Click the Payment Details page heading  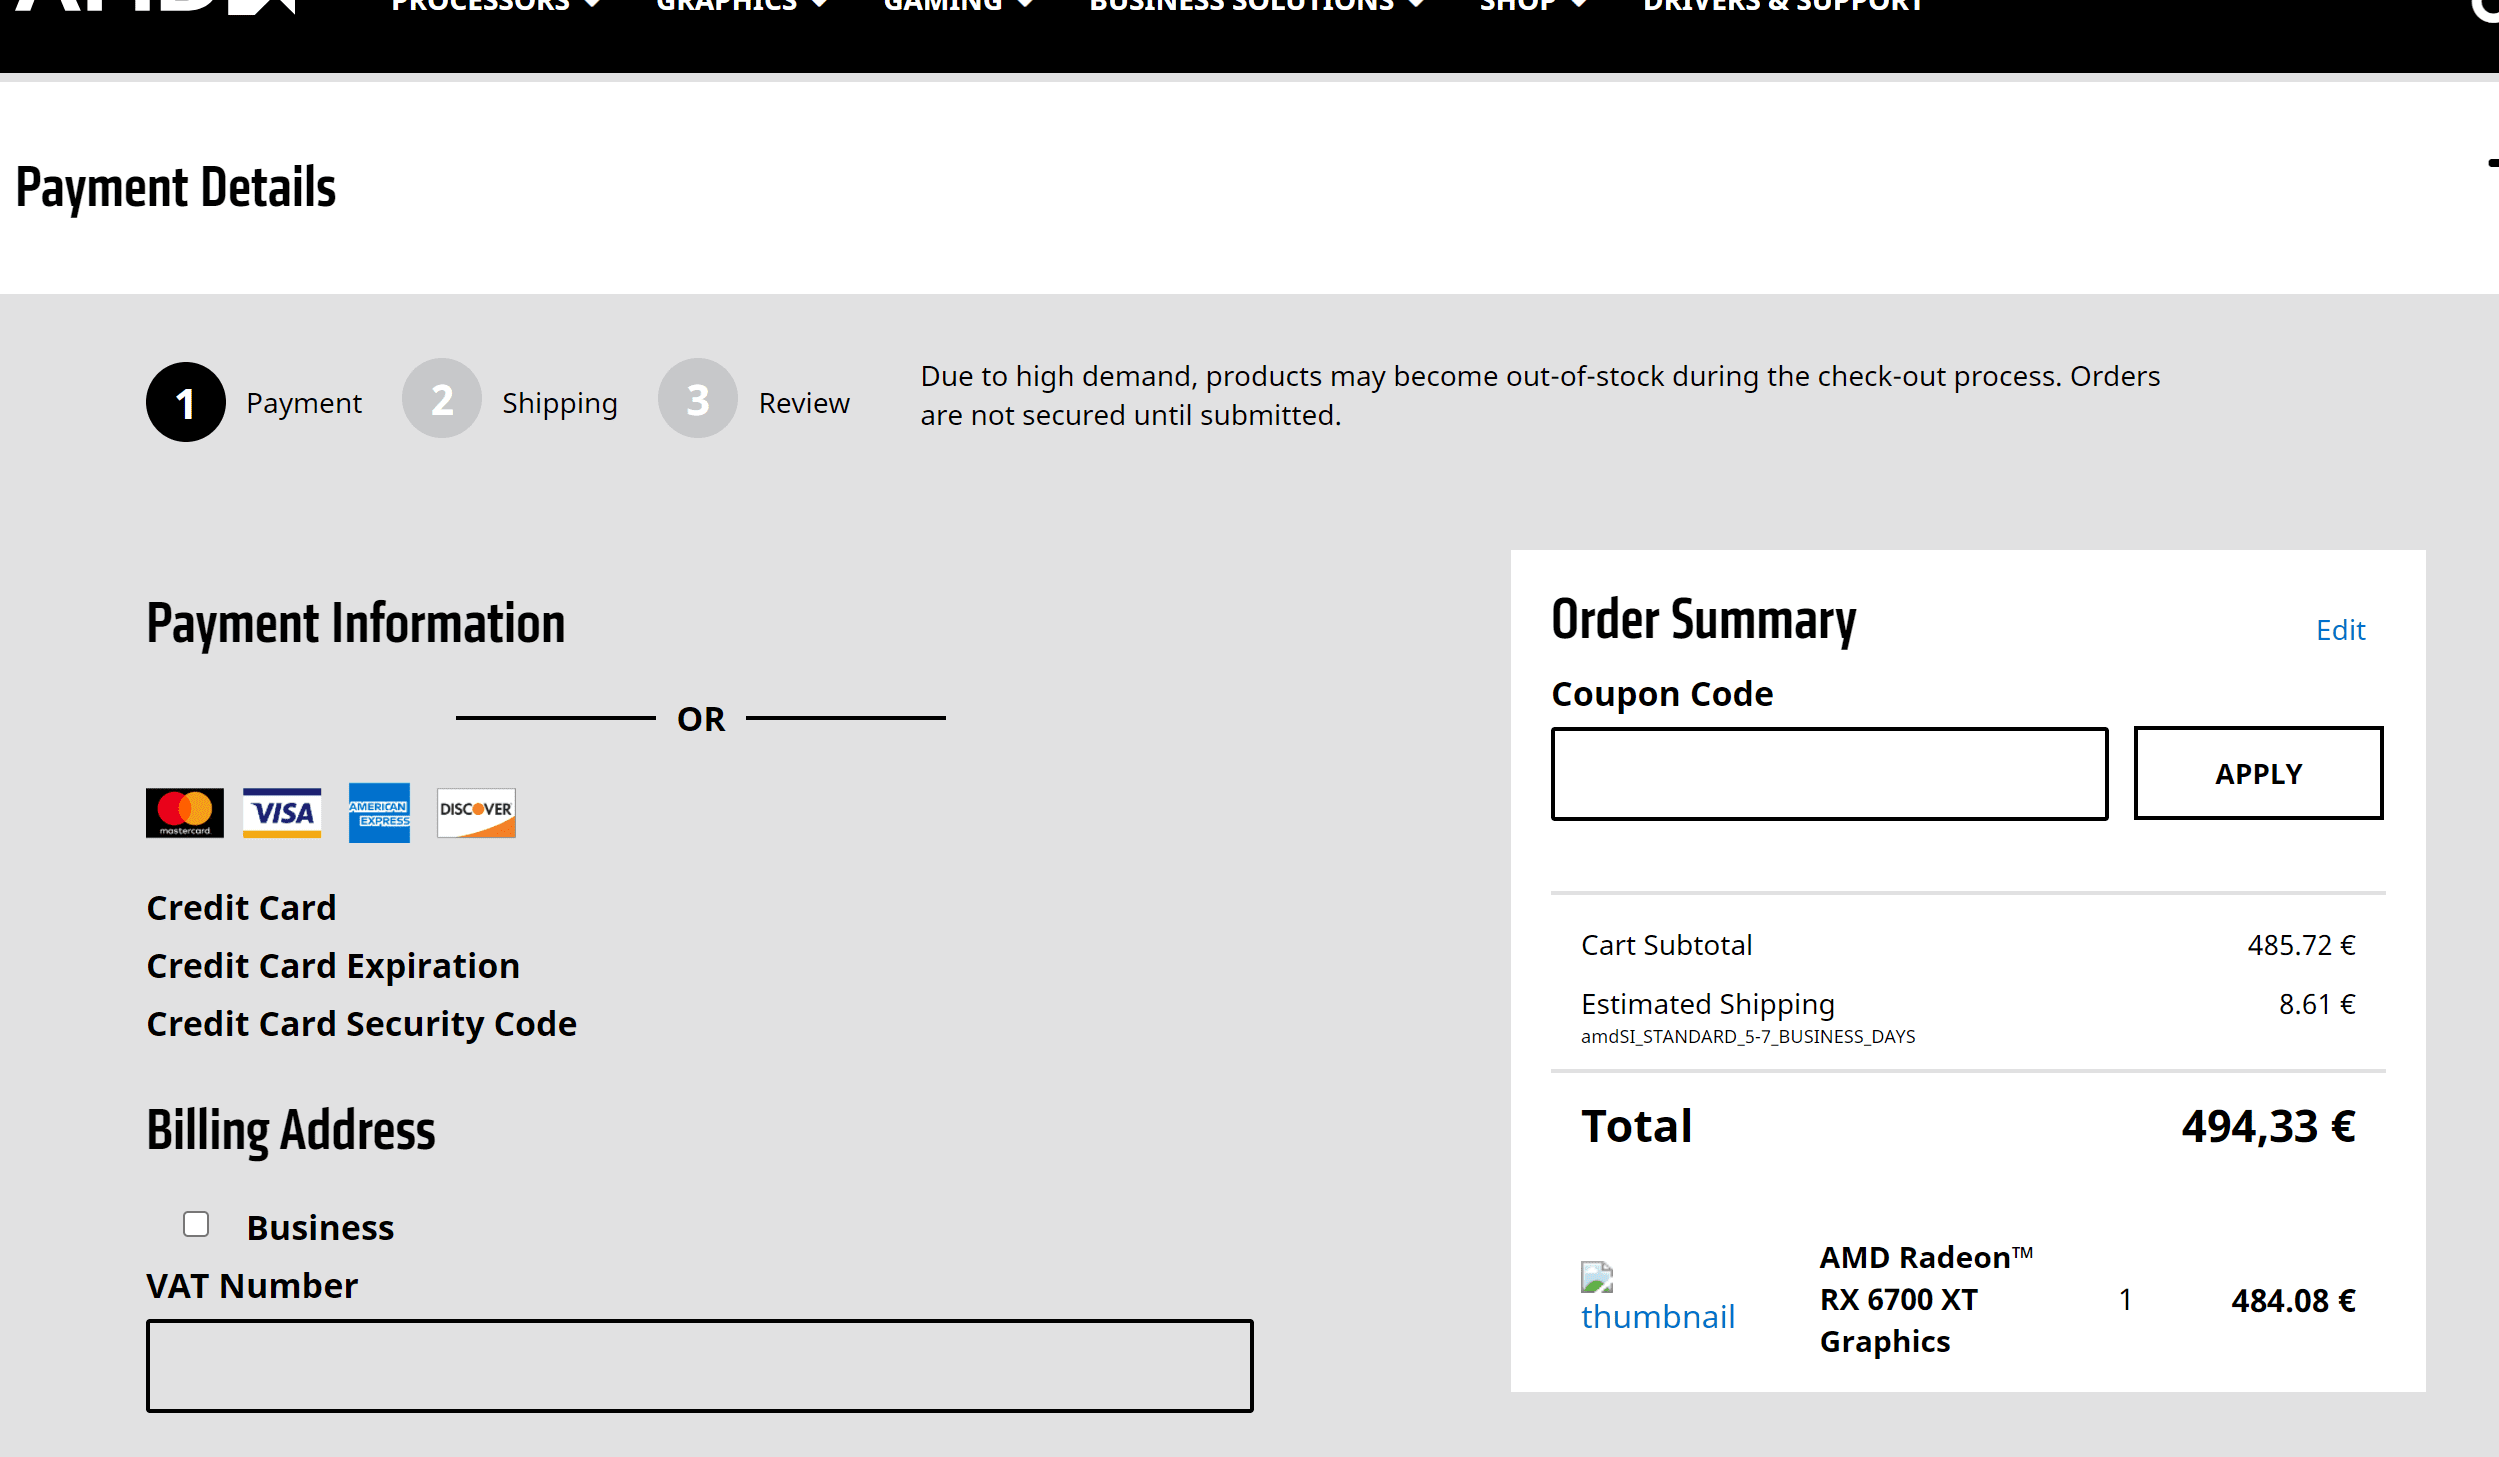[x=176, y=188]
